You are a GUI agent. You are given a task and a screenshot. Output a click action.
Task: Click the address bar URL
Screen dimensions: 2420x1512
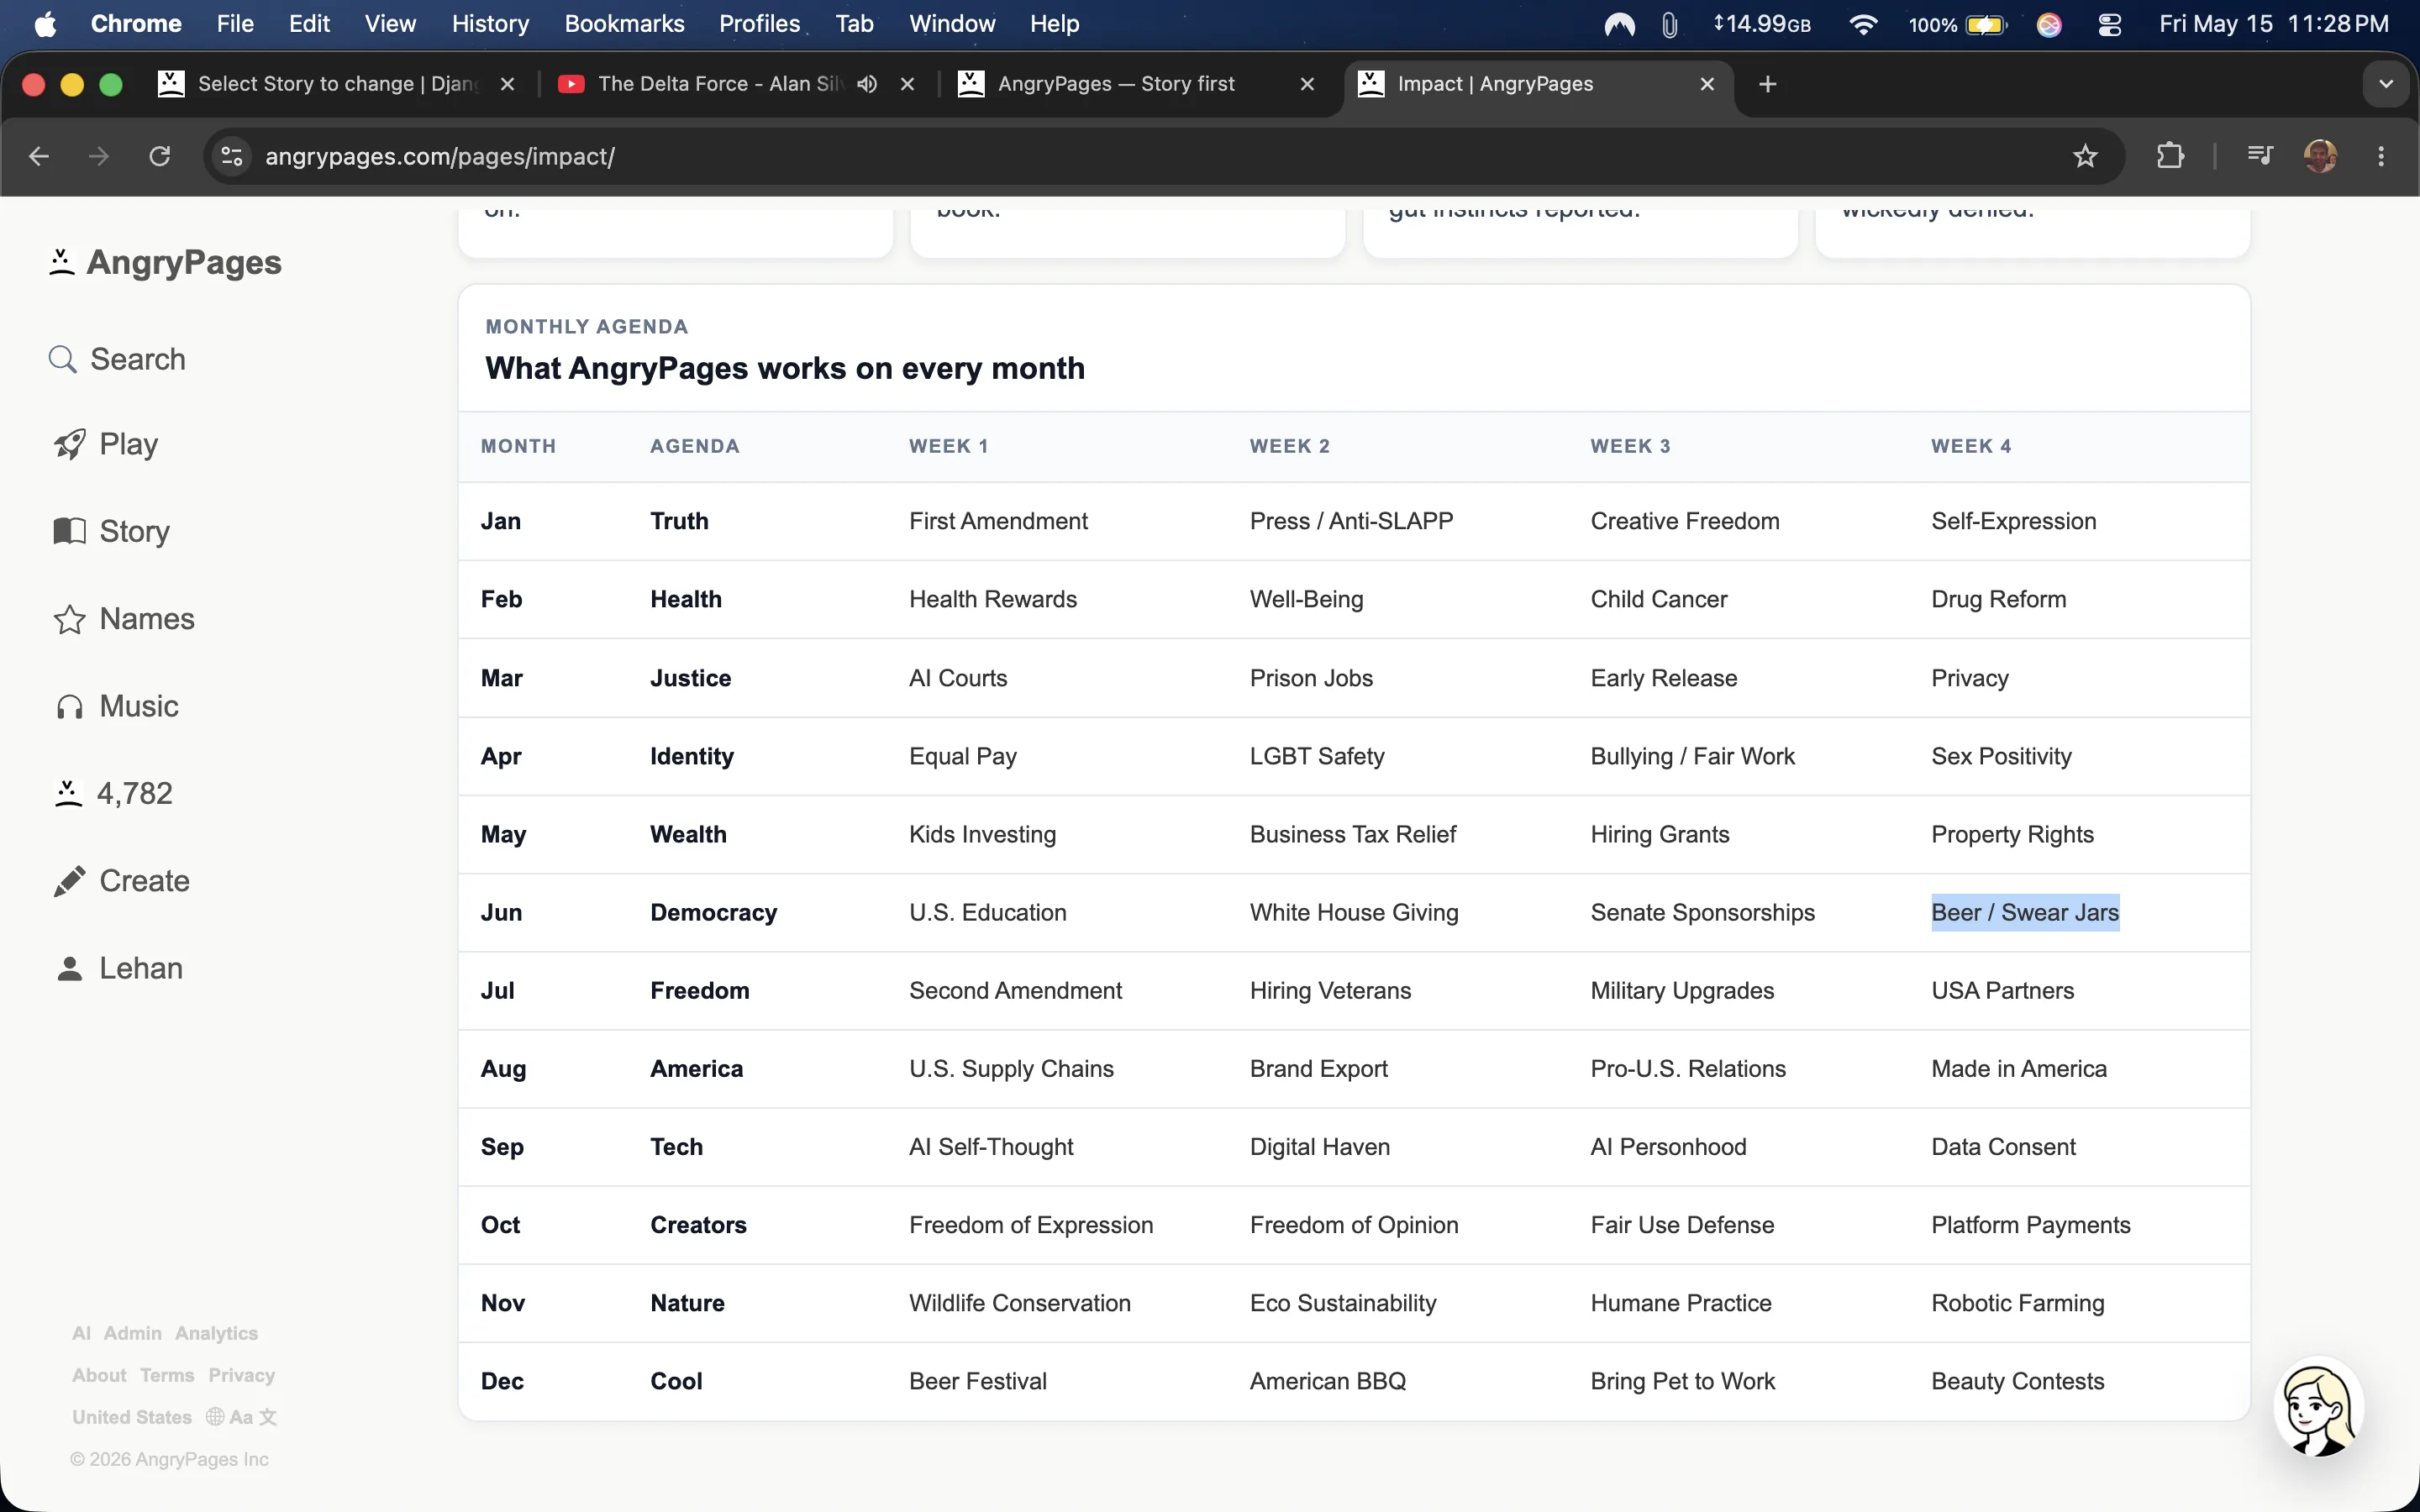tap(440, 156)
